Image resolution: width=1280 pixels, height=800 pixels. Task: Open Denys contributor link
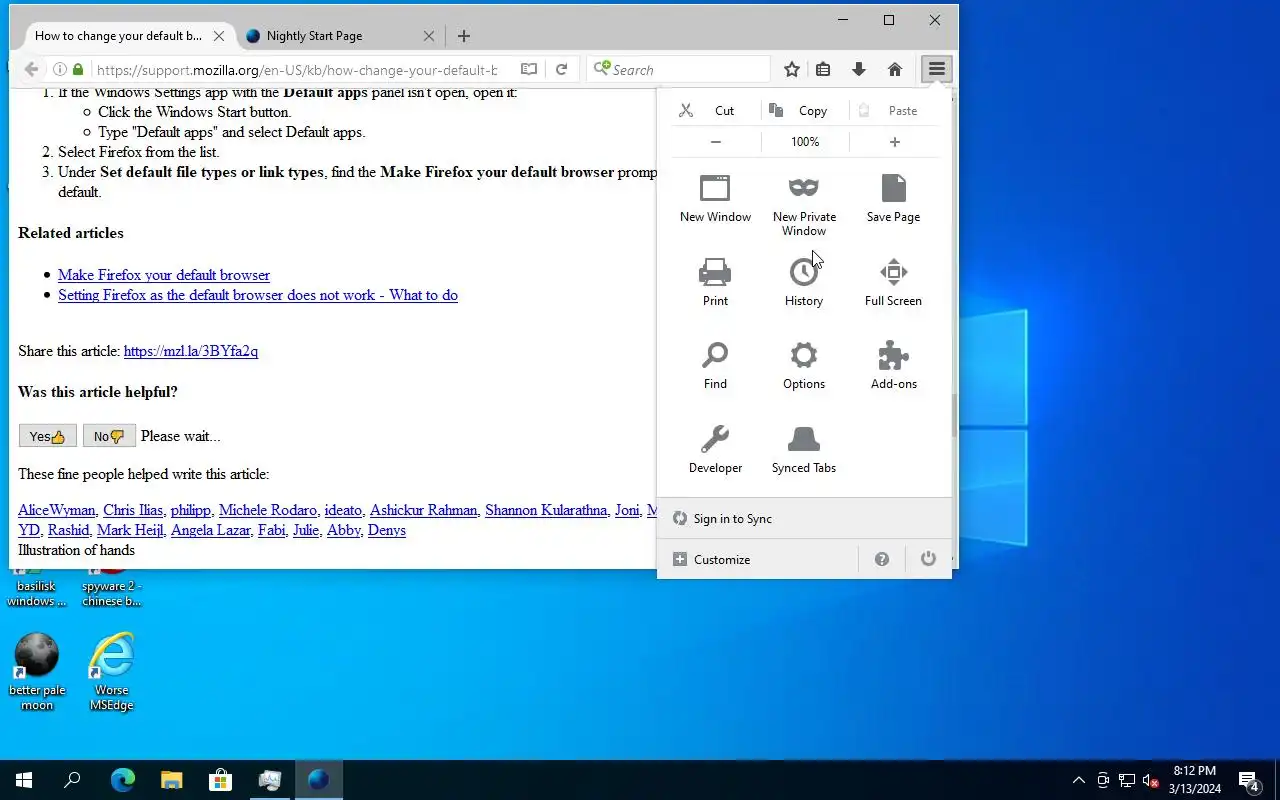click(387, 530)
